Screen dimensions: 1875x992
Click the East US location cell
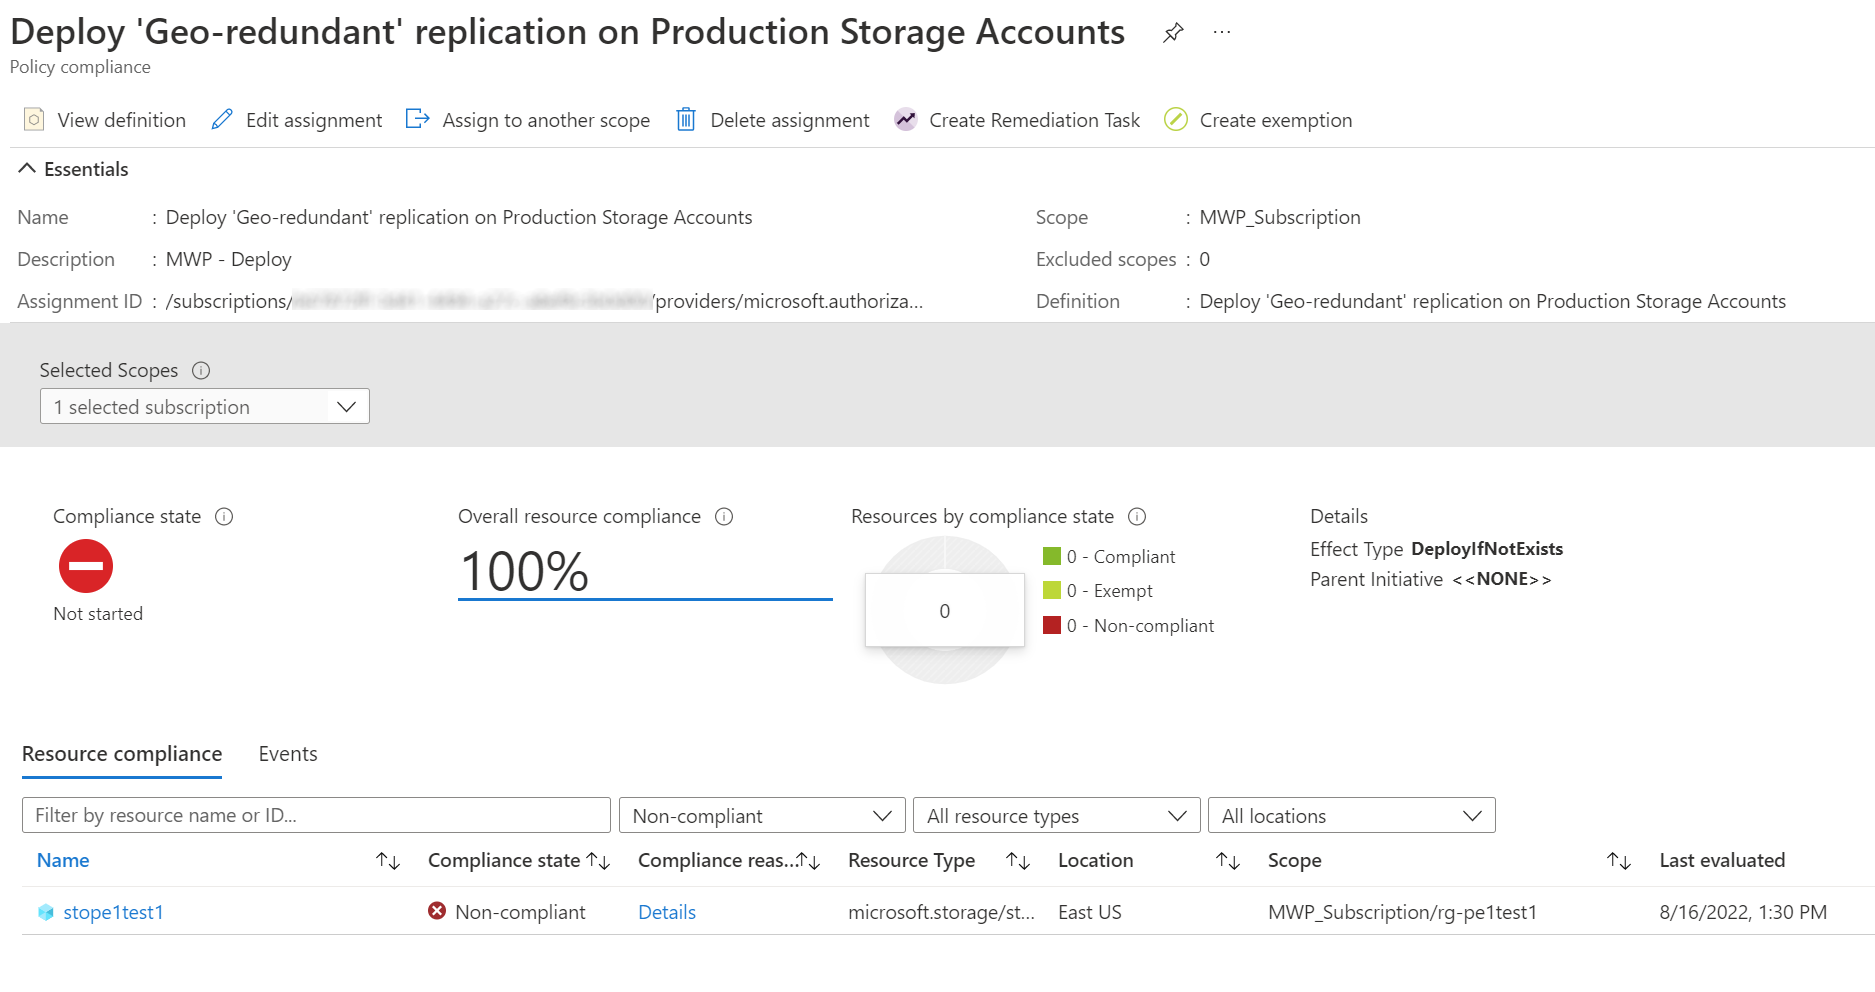point(1090,912)
